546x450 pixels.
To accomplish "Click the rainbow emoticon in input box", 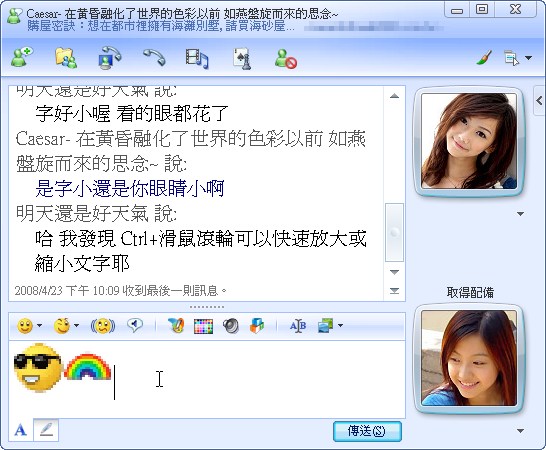I will click(x=88, y=366).
